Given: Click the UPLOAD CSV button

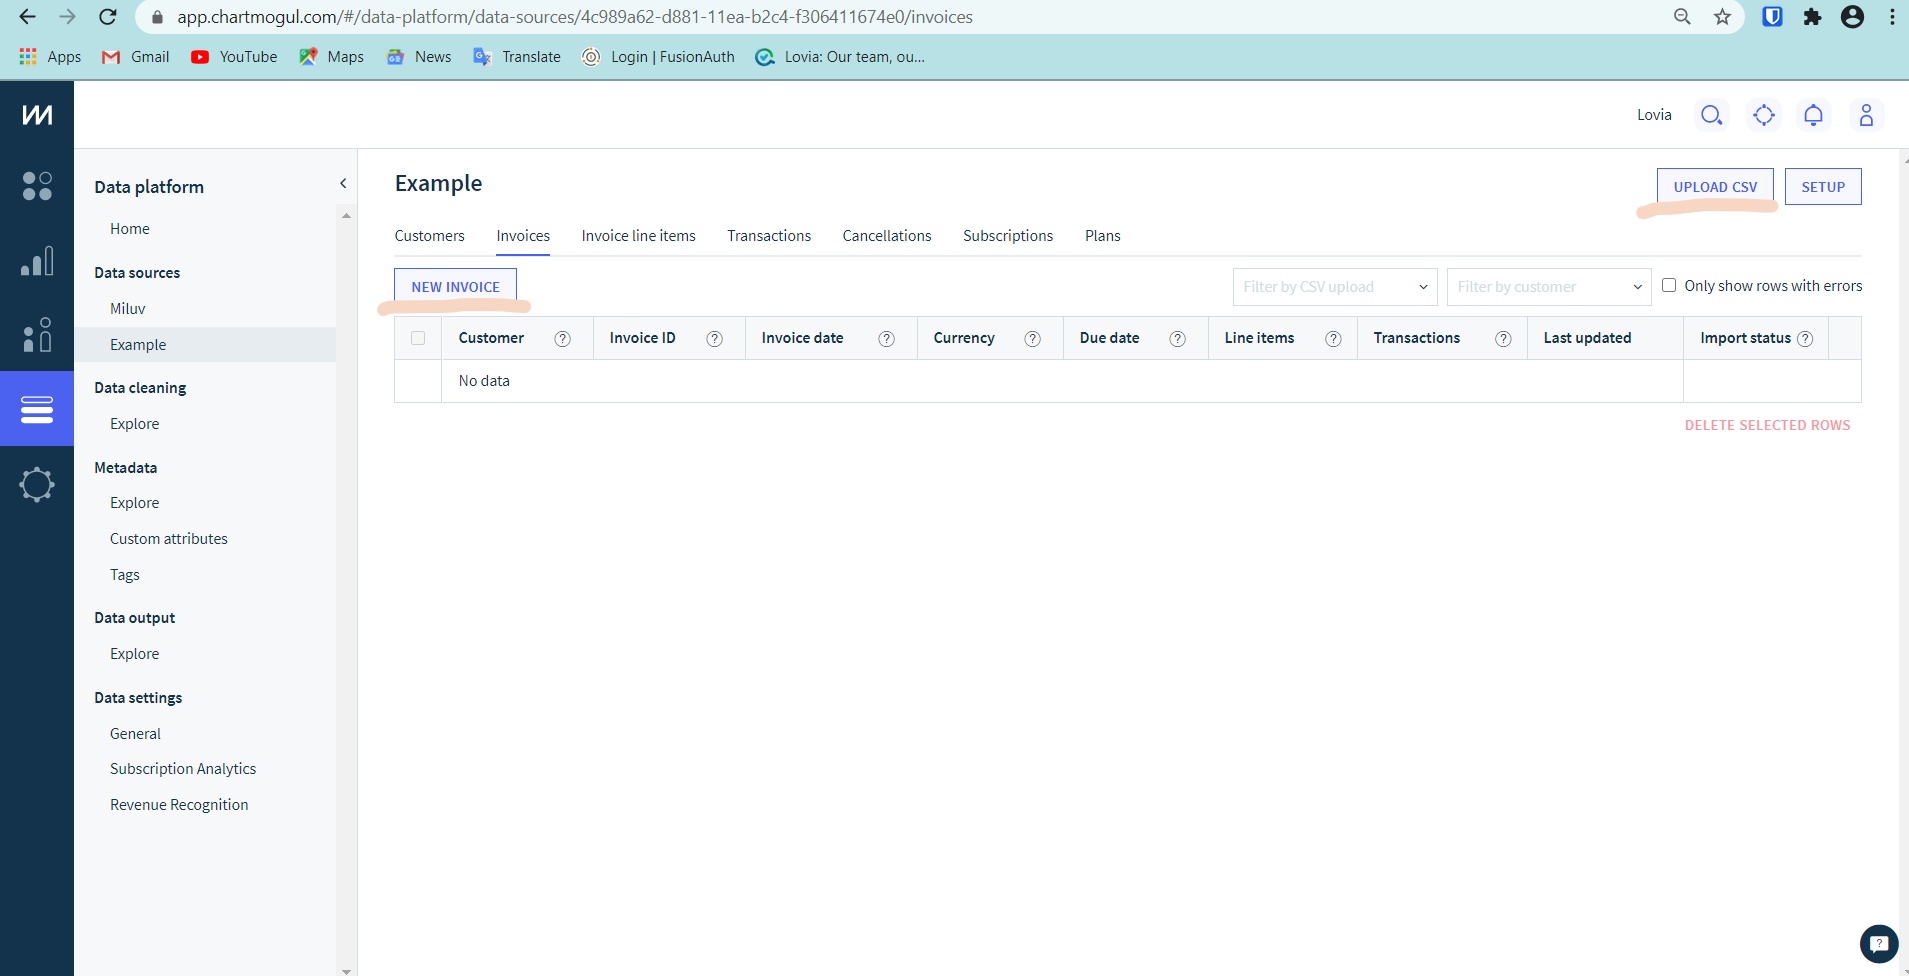Looking at the screenshot, I should (1714, 187).
